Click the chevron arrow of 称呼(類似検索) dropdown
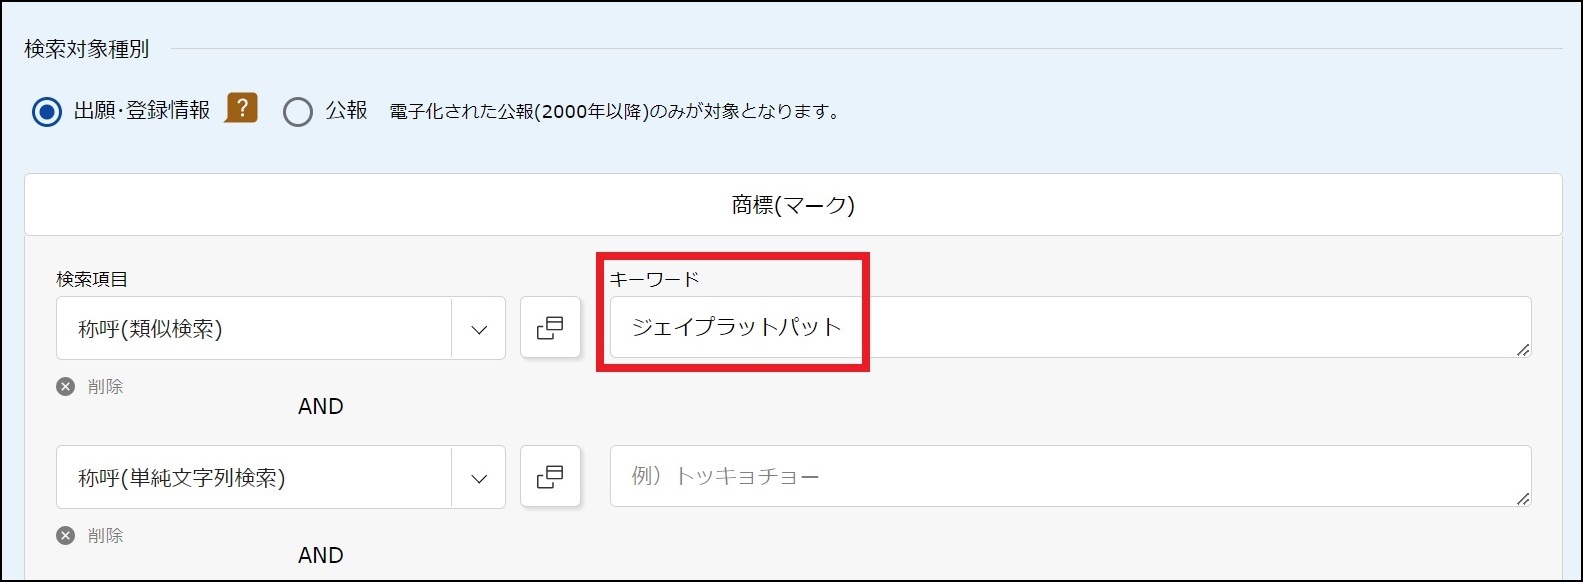 (479, 329)
